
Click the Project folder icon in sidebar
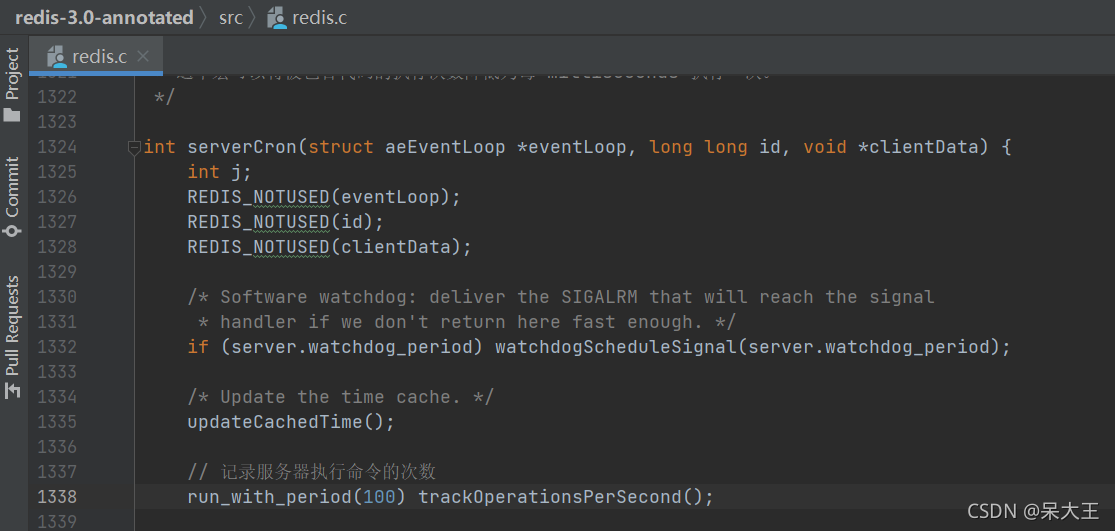[12, 114]
